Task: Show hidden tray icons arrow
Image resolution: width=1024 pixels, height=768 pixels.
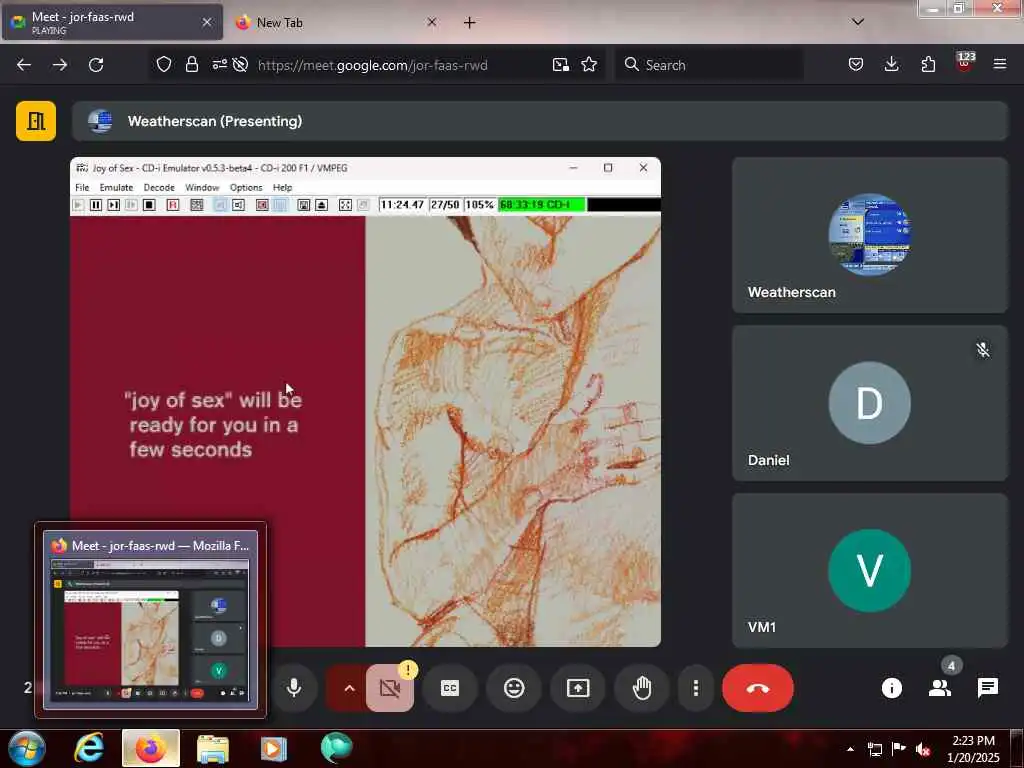Action: (x=850, y=749)
